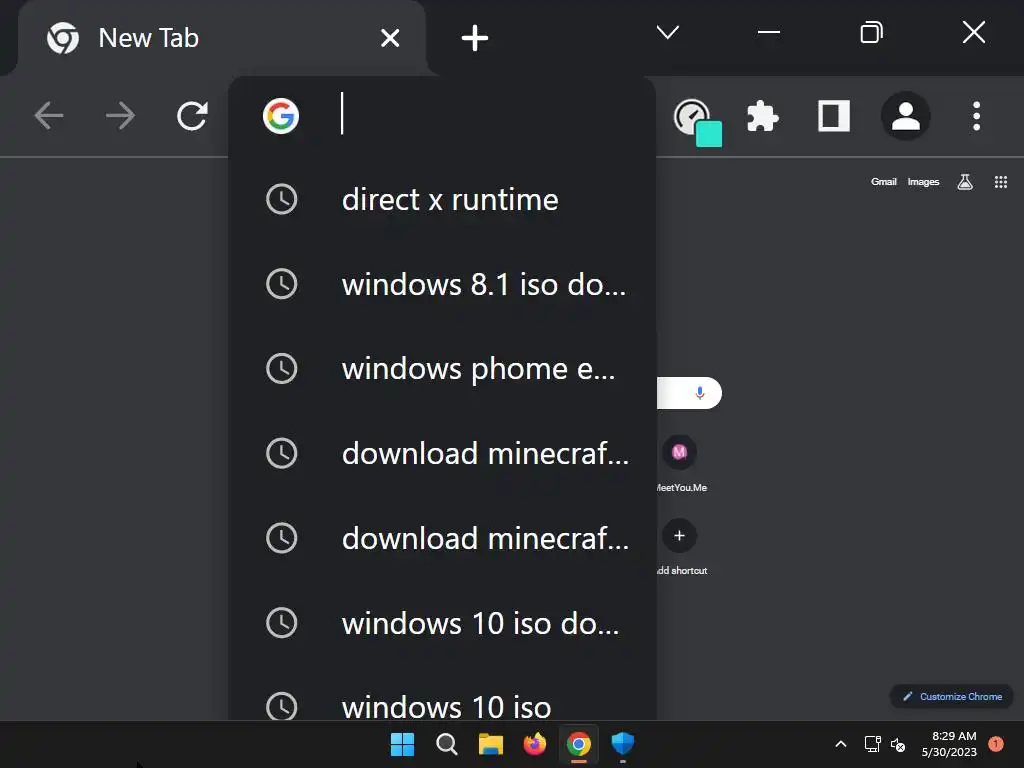Show hidden tray icons chevron
1024x768 pixels.
pyautogui.click(x=841, y=744)
